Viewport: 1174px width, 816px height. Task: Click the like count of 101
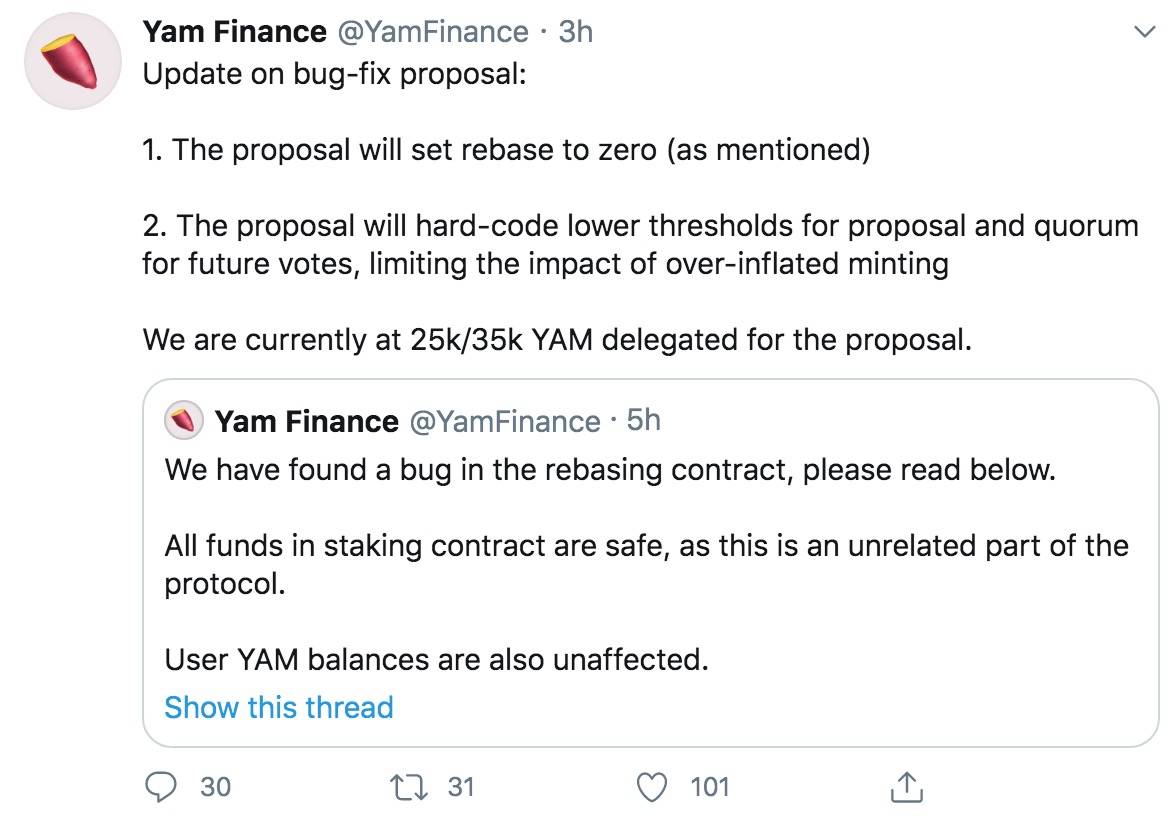710,787
